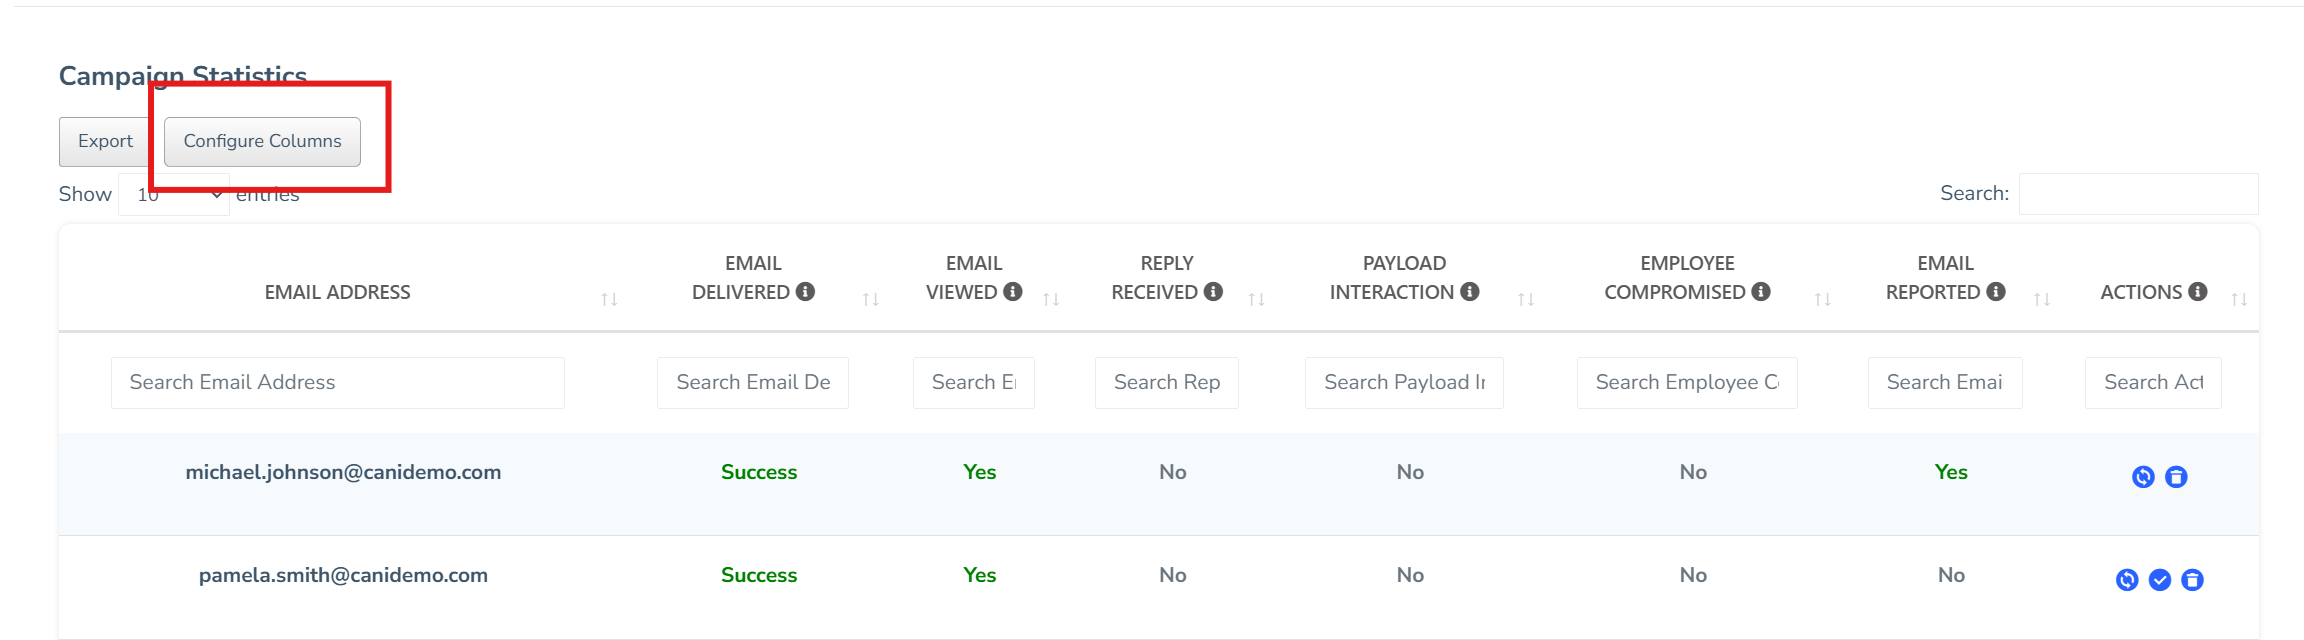This screenshot has width=2304, height=640.
Task: Click the trash icon for michael.johnson's row
Action: point(2176,477)
